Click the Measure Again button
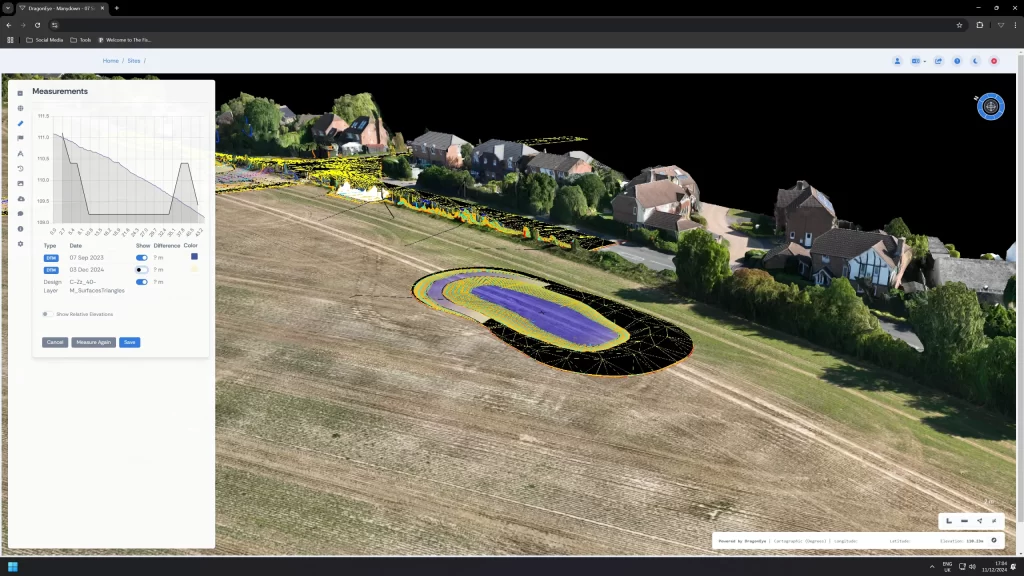 [x=93, y=342]
